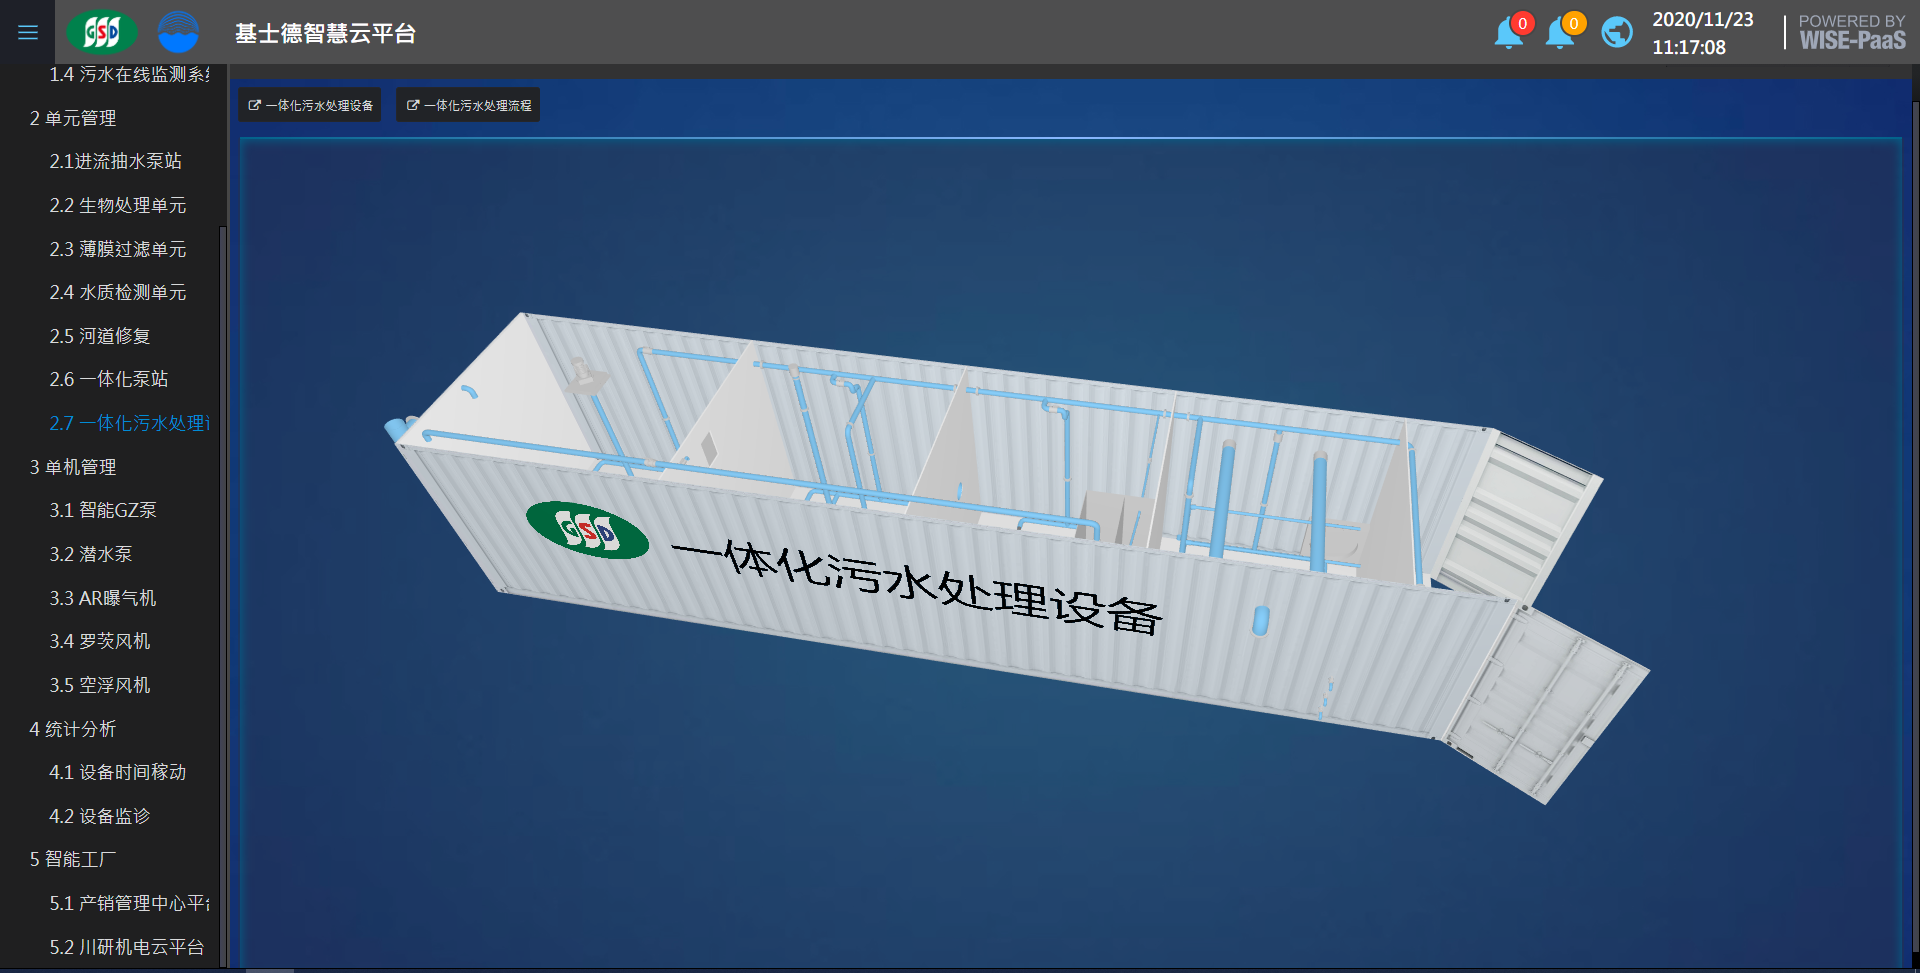Toggle the hamburger sidebar menu
This screenshot has height=973, width=1920.
click(x=28, y=33)
